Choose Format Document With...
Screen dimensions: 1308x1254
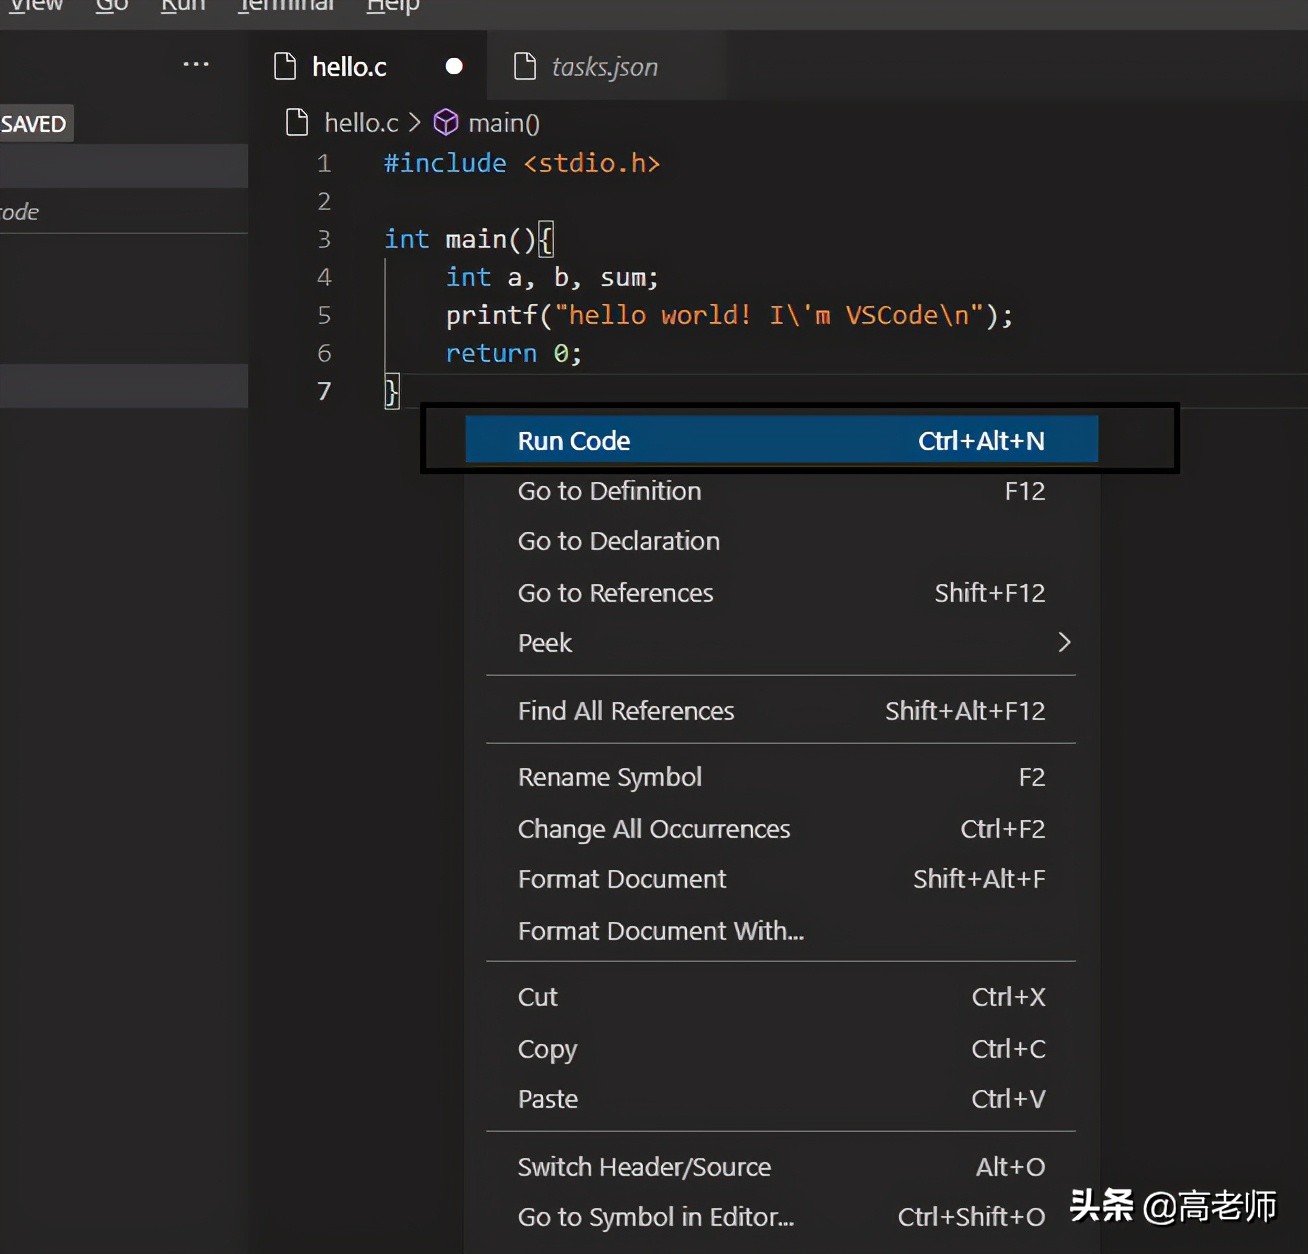[781, 931]
